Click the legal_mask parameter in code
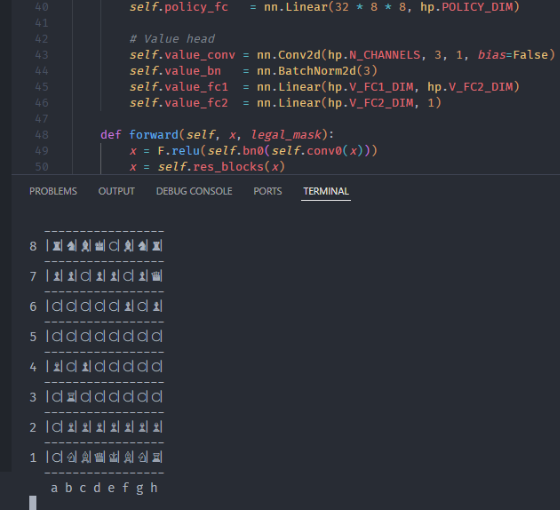This screenshot has width=560, height=510. (286, 135)
